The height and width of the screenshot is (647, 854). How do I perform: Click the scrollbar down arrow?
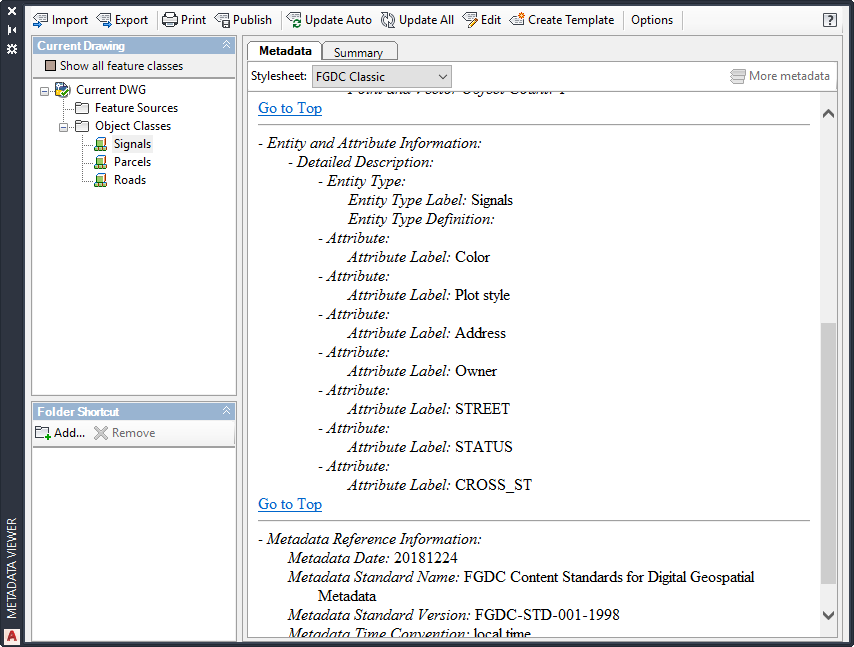point(828,615)
